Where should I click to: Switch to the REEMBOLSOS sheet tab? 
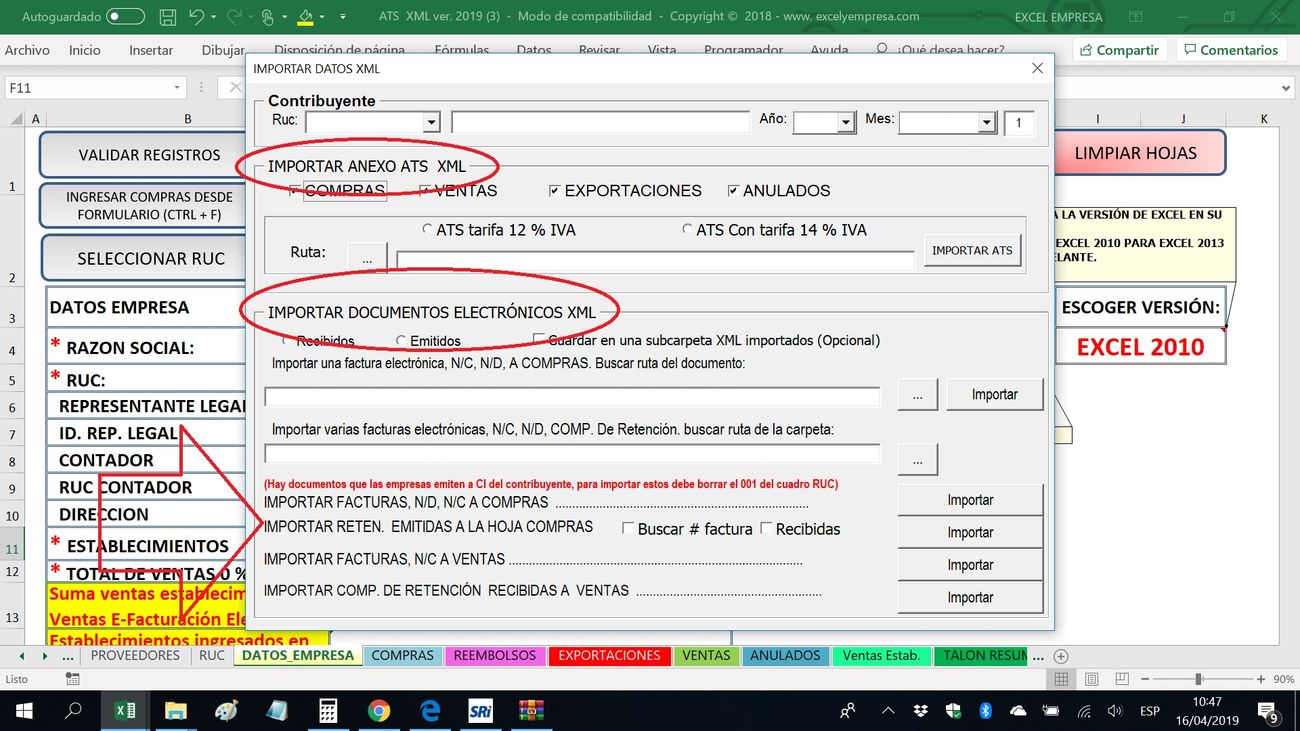(495, 656)
